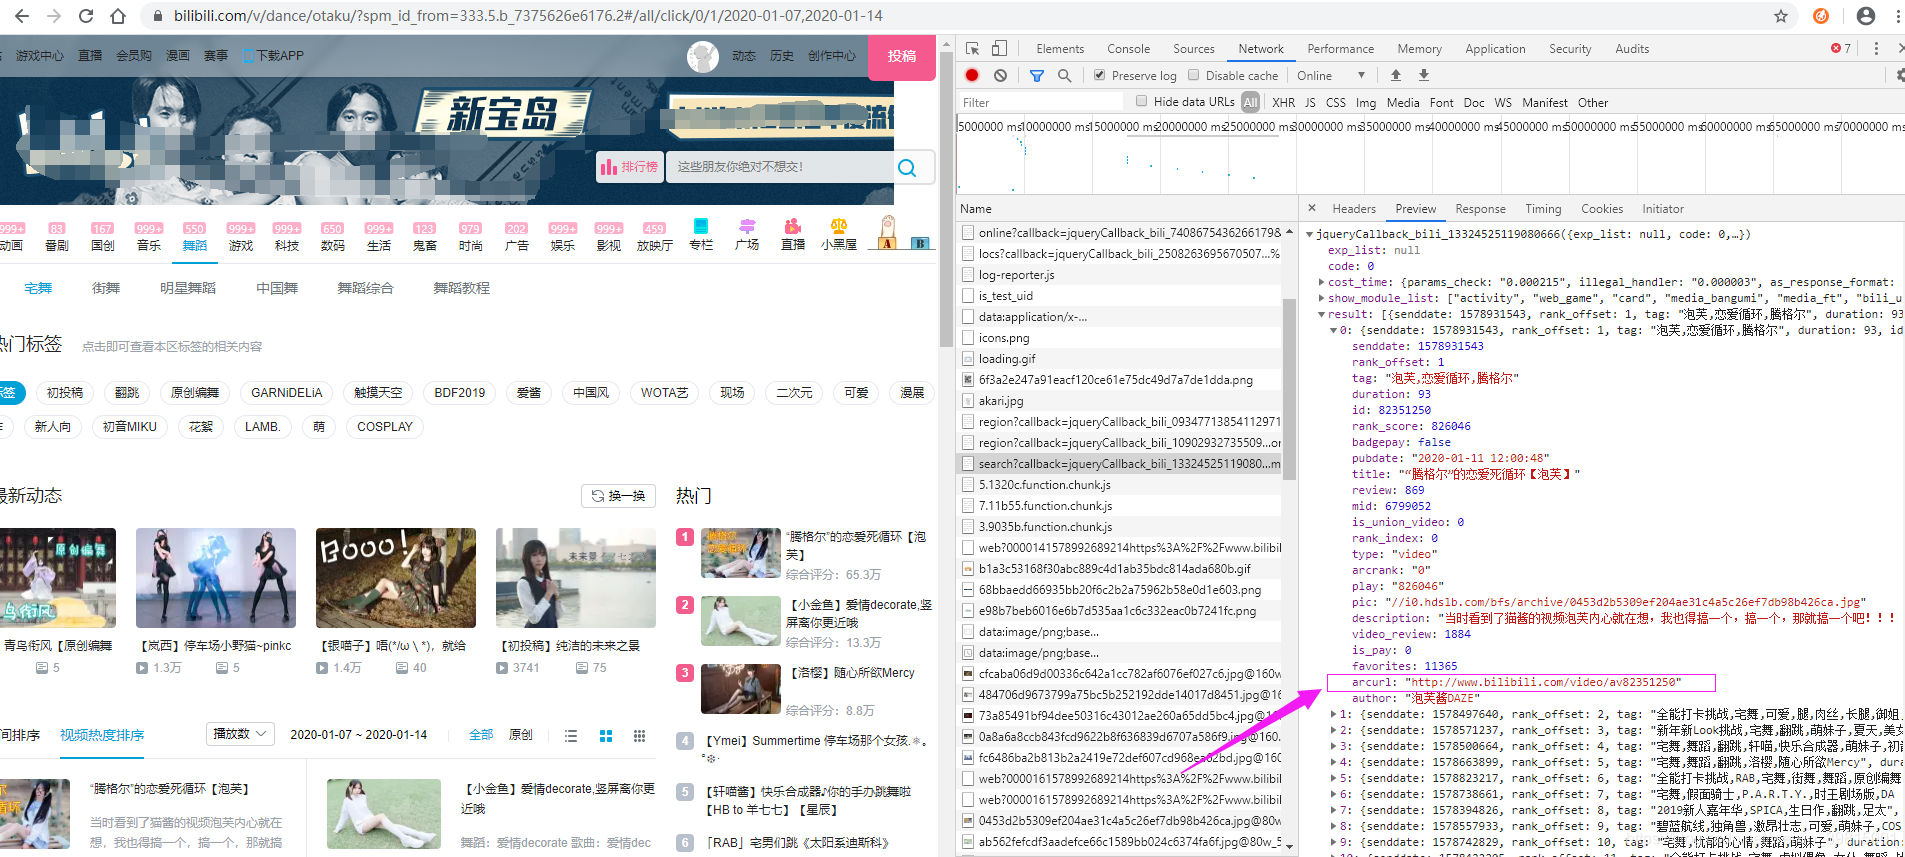The height and width of the screenshot is (857, 1905).
Task: Show the red DevTools error count
Action: 1841,48
